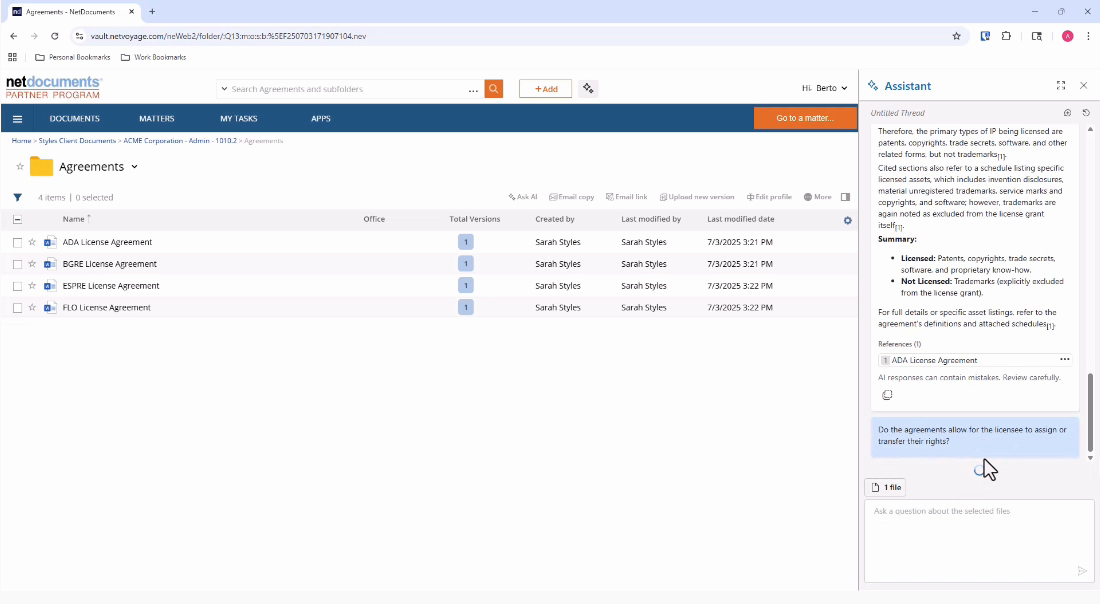
Task: Go to Home breadcrumb link
Action: tap(21, 141)
